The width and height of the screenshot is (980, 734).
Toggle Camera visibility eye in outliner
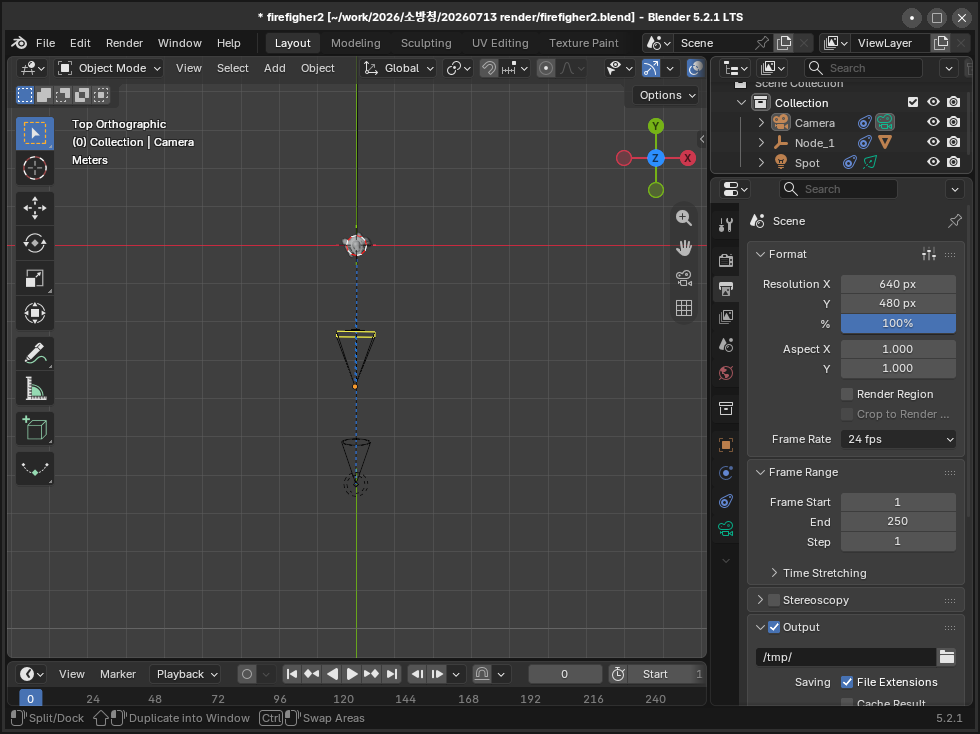pos(933,123)
